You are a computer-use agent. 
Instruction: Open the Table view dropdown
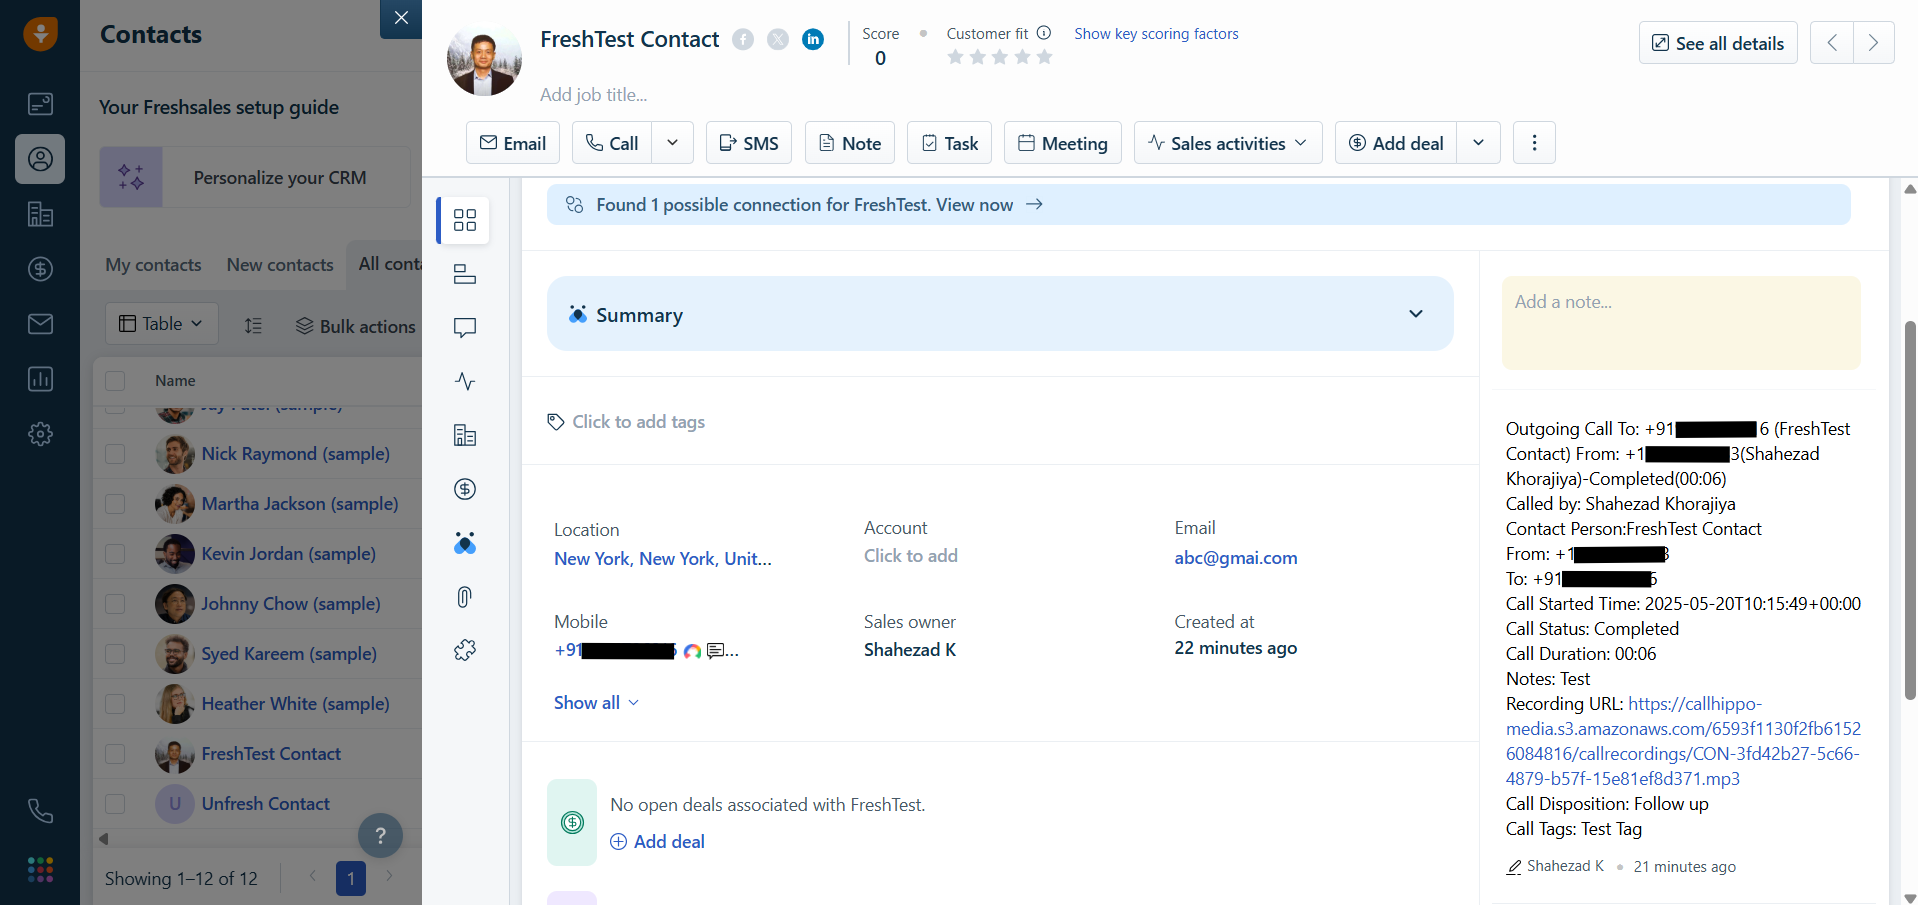coord(162,324)
